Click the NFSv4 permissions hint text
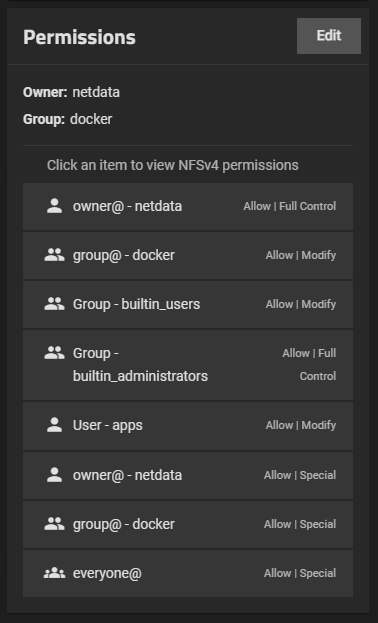 click(x=173, y=165)
